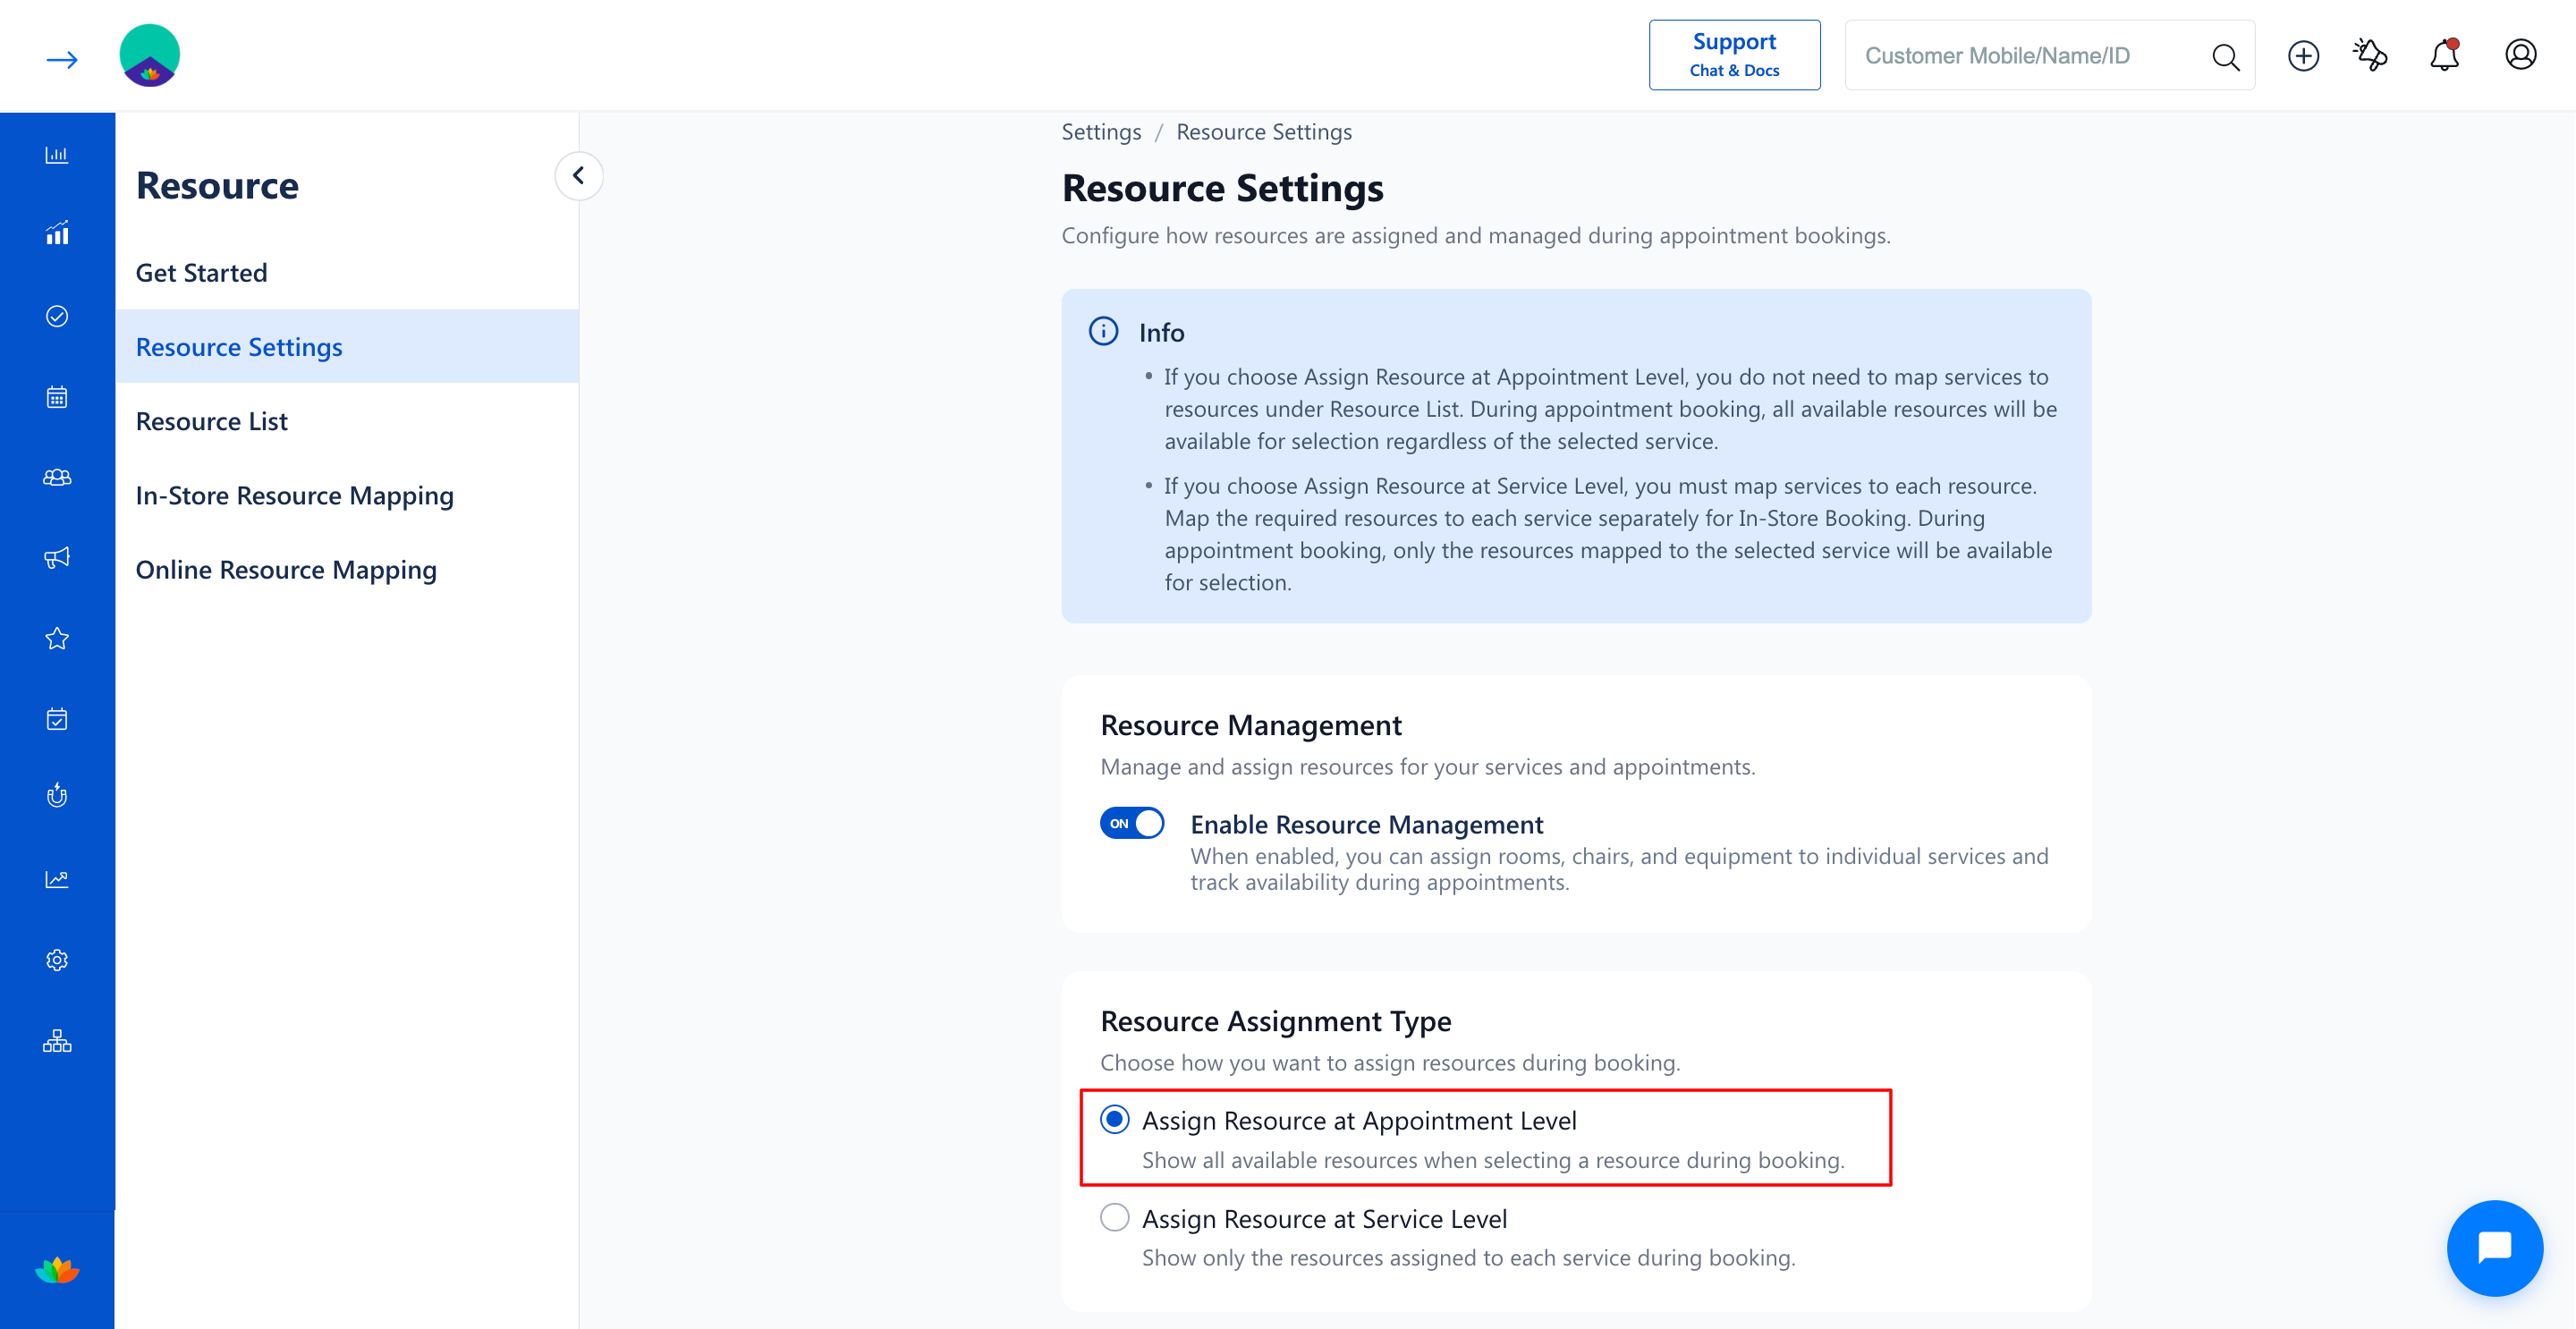Screen dimensions: 2576x1329
Task: Click the plus circle add icon
Action: (2303, 55)
